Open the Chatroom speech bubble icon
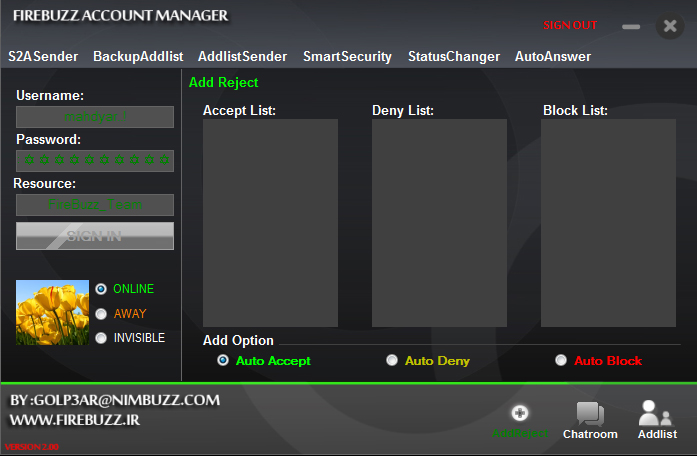 (x=590, y=414)
